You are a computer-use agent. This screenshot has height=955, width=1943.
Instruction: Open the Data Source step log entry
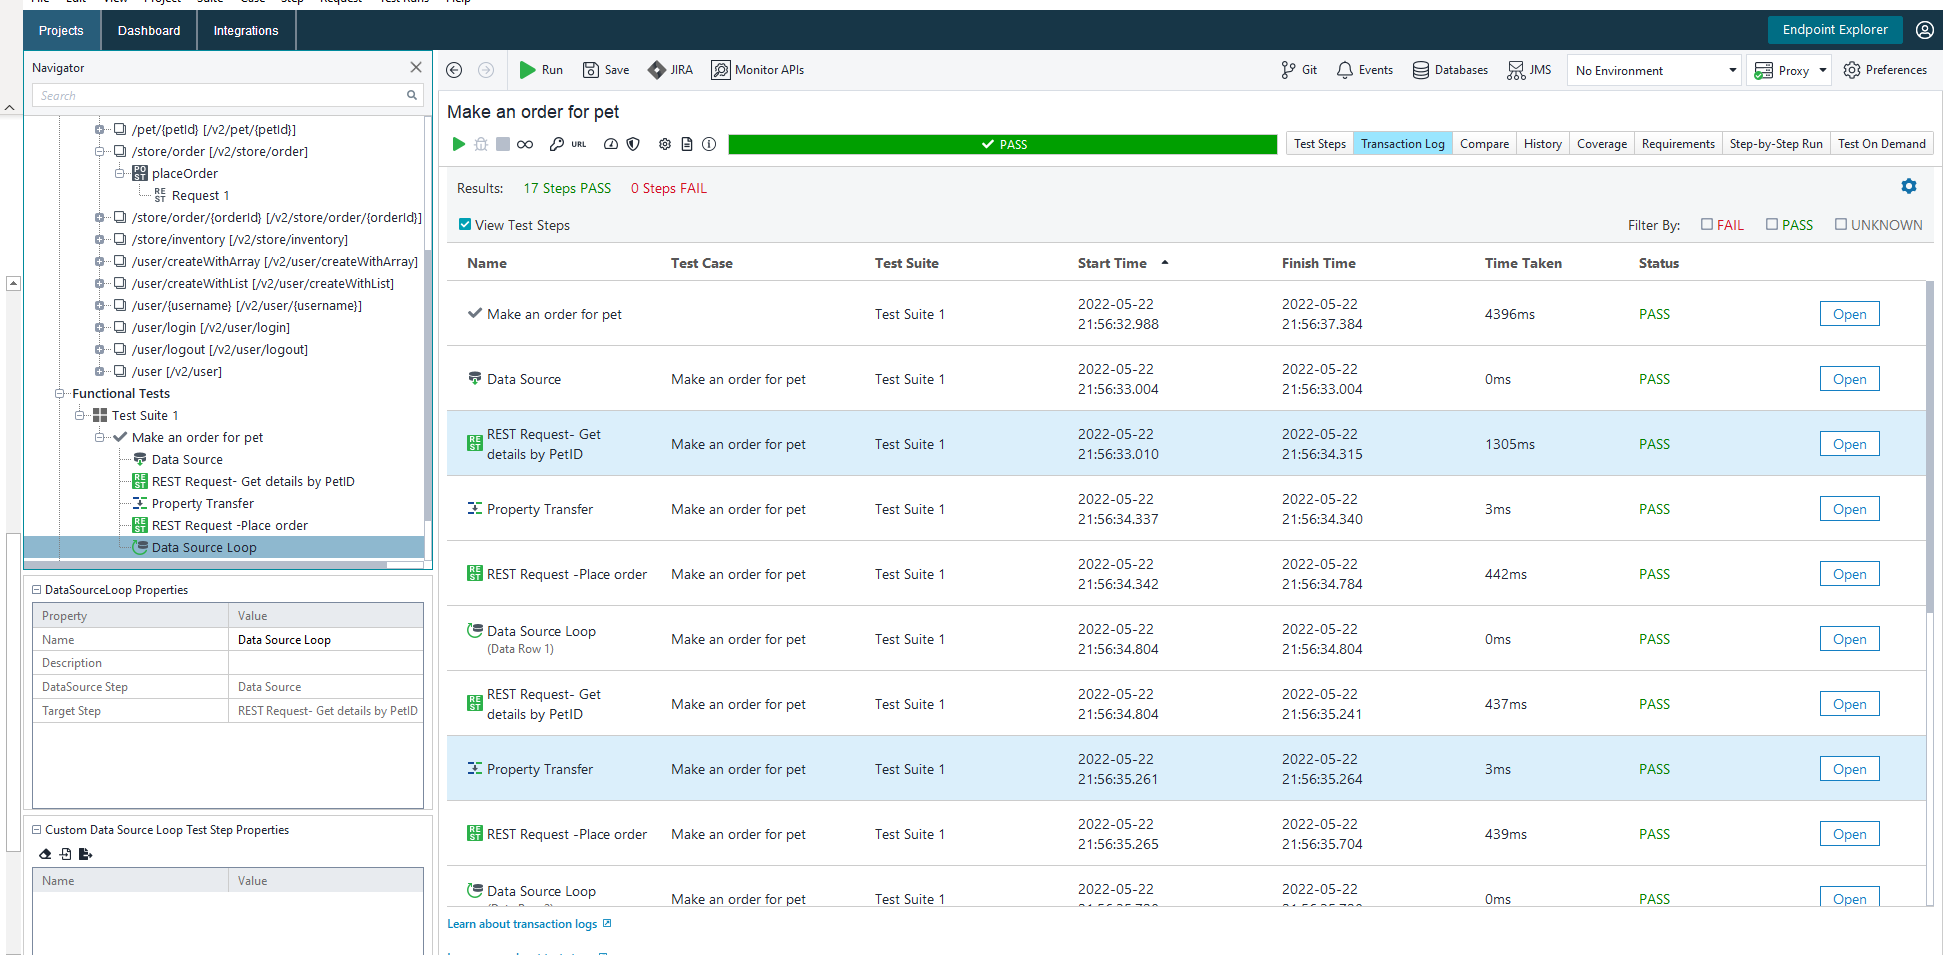1849,379
